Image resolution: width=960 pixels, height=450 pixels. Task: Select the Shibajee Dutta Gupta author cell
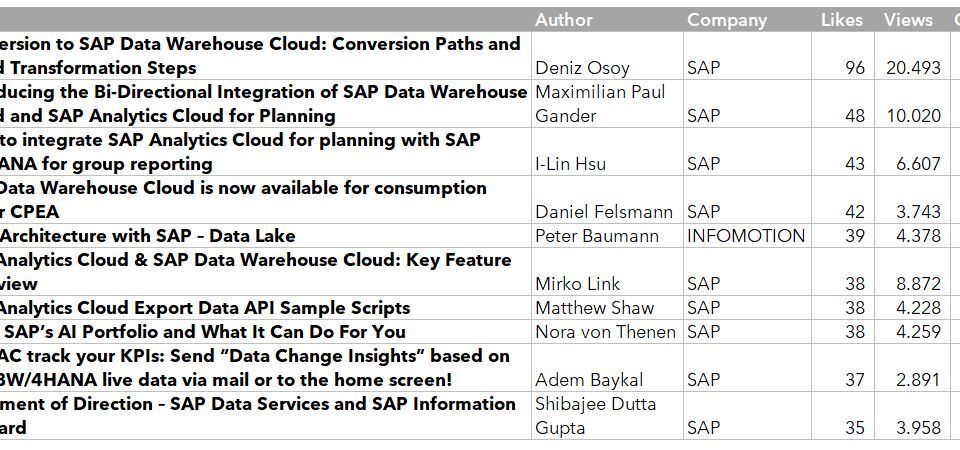click(x=607, y=416)
